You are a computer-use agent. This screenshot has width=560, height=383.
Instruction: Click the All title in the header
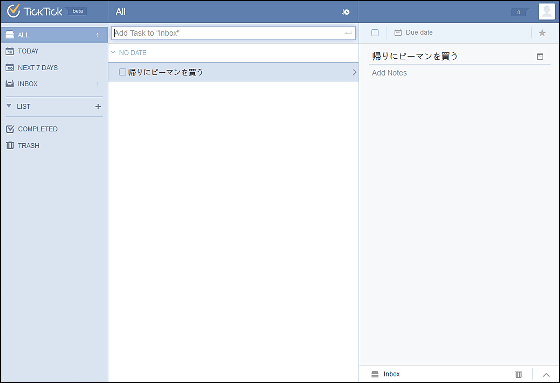click(x=121, y=12)
